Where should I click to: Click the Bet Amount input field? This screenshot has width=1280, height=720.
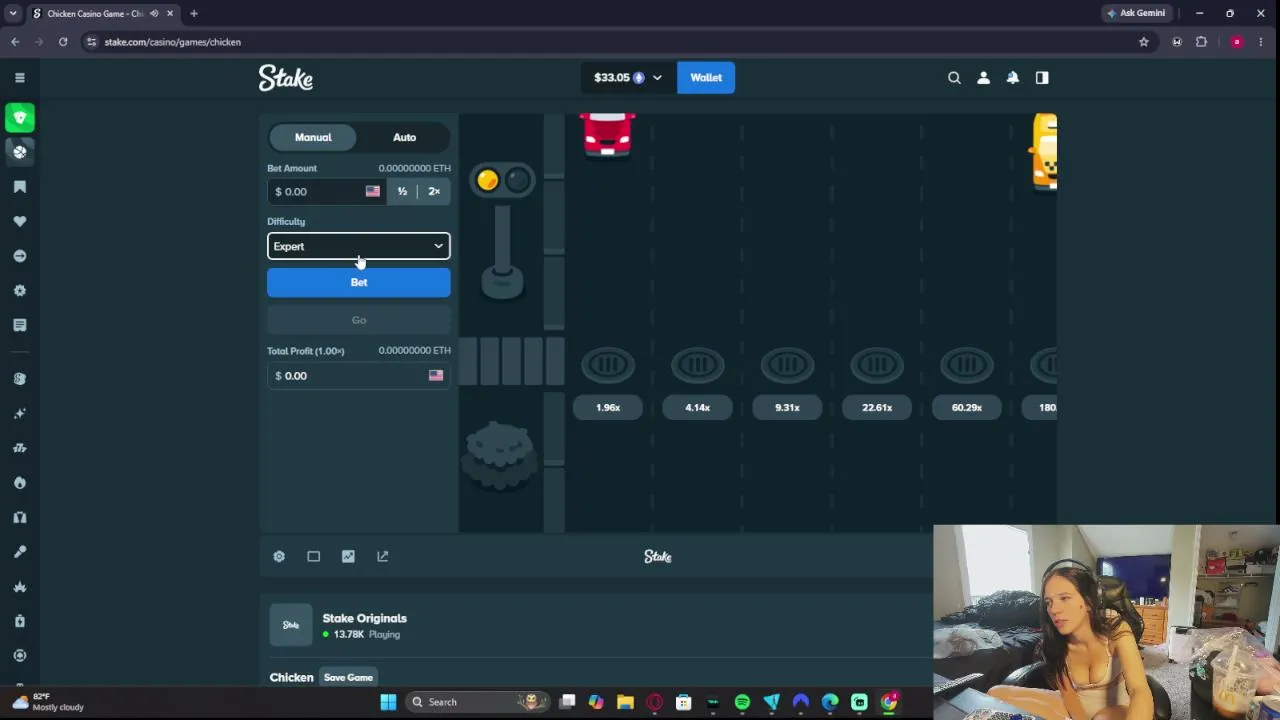click(319, 191)
